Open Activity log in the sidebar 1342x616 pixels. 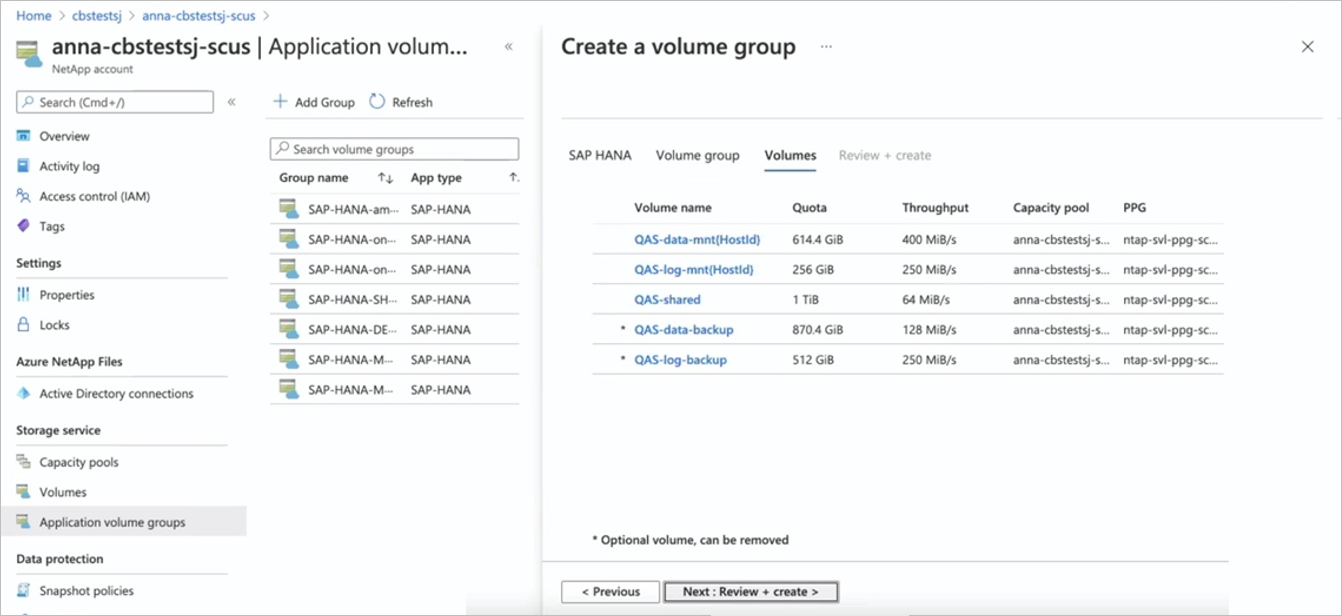[70, 166]
